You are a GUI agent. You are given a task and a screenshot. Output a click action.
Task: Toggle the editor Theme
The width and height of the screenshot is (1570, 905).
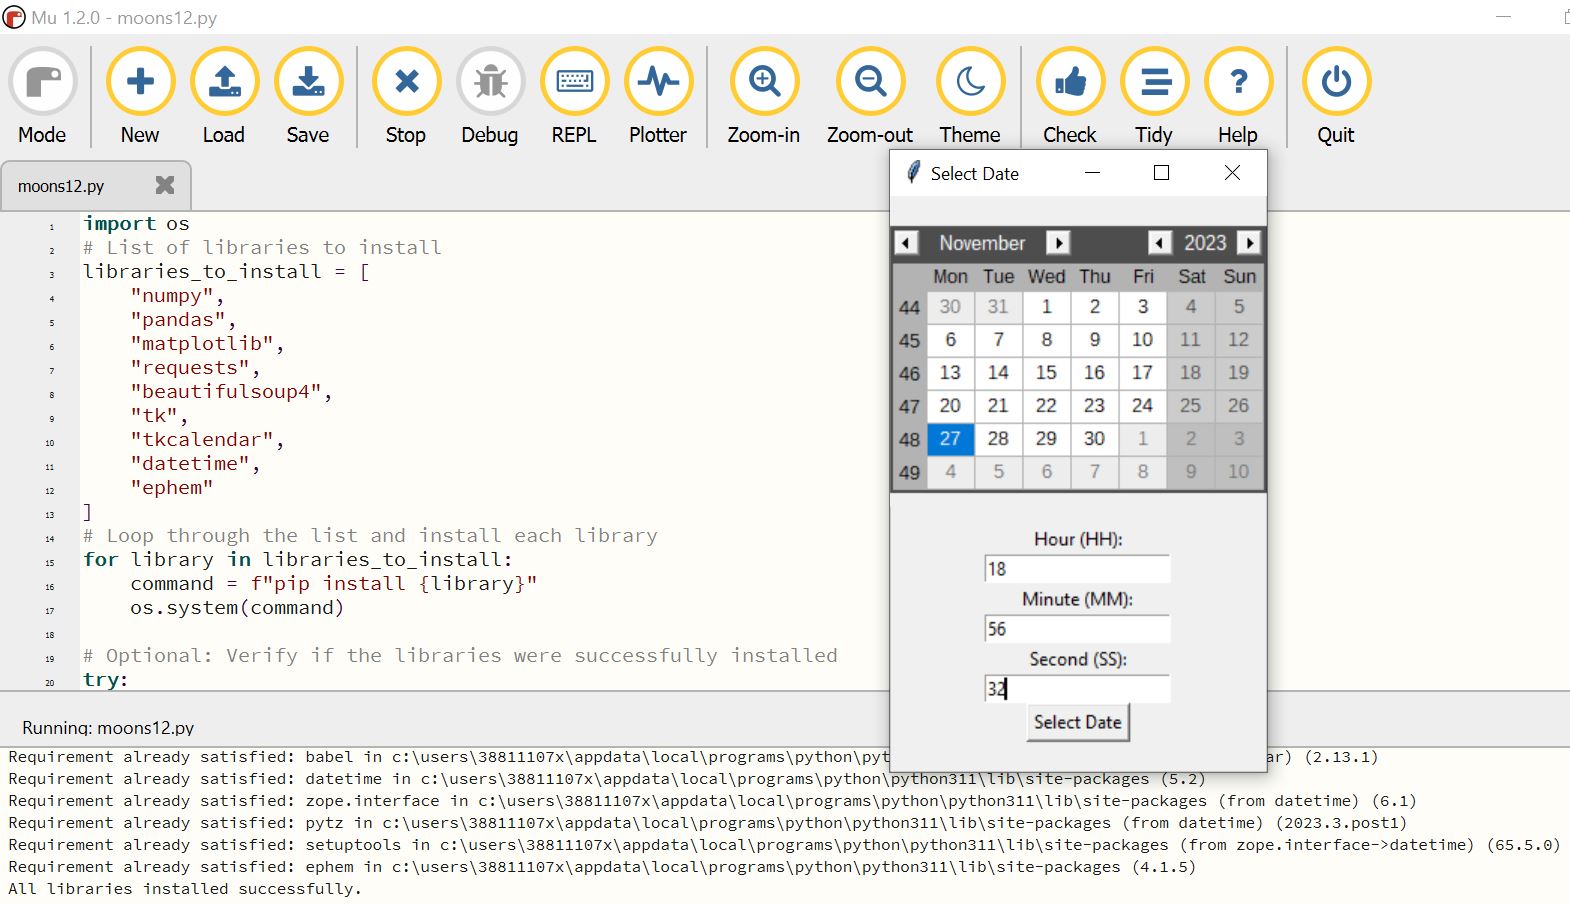click(970, 82)
